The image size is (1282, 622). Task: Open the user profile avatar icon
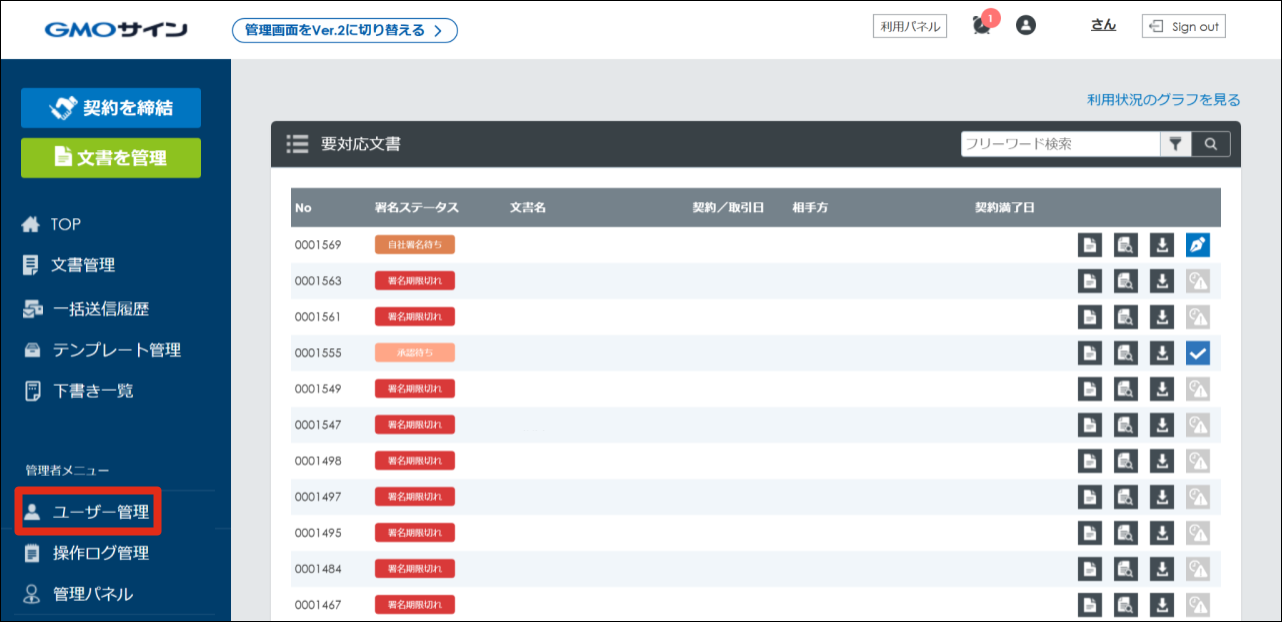(1025, 26)
